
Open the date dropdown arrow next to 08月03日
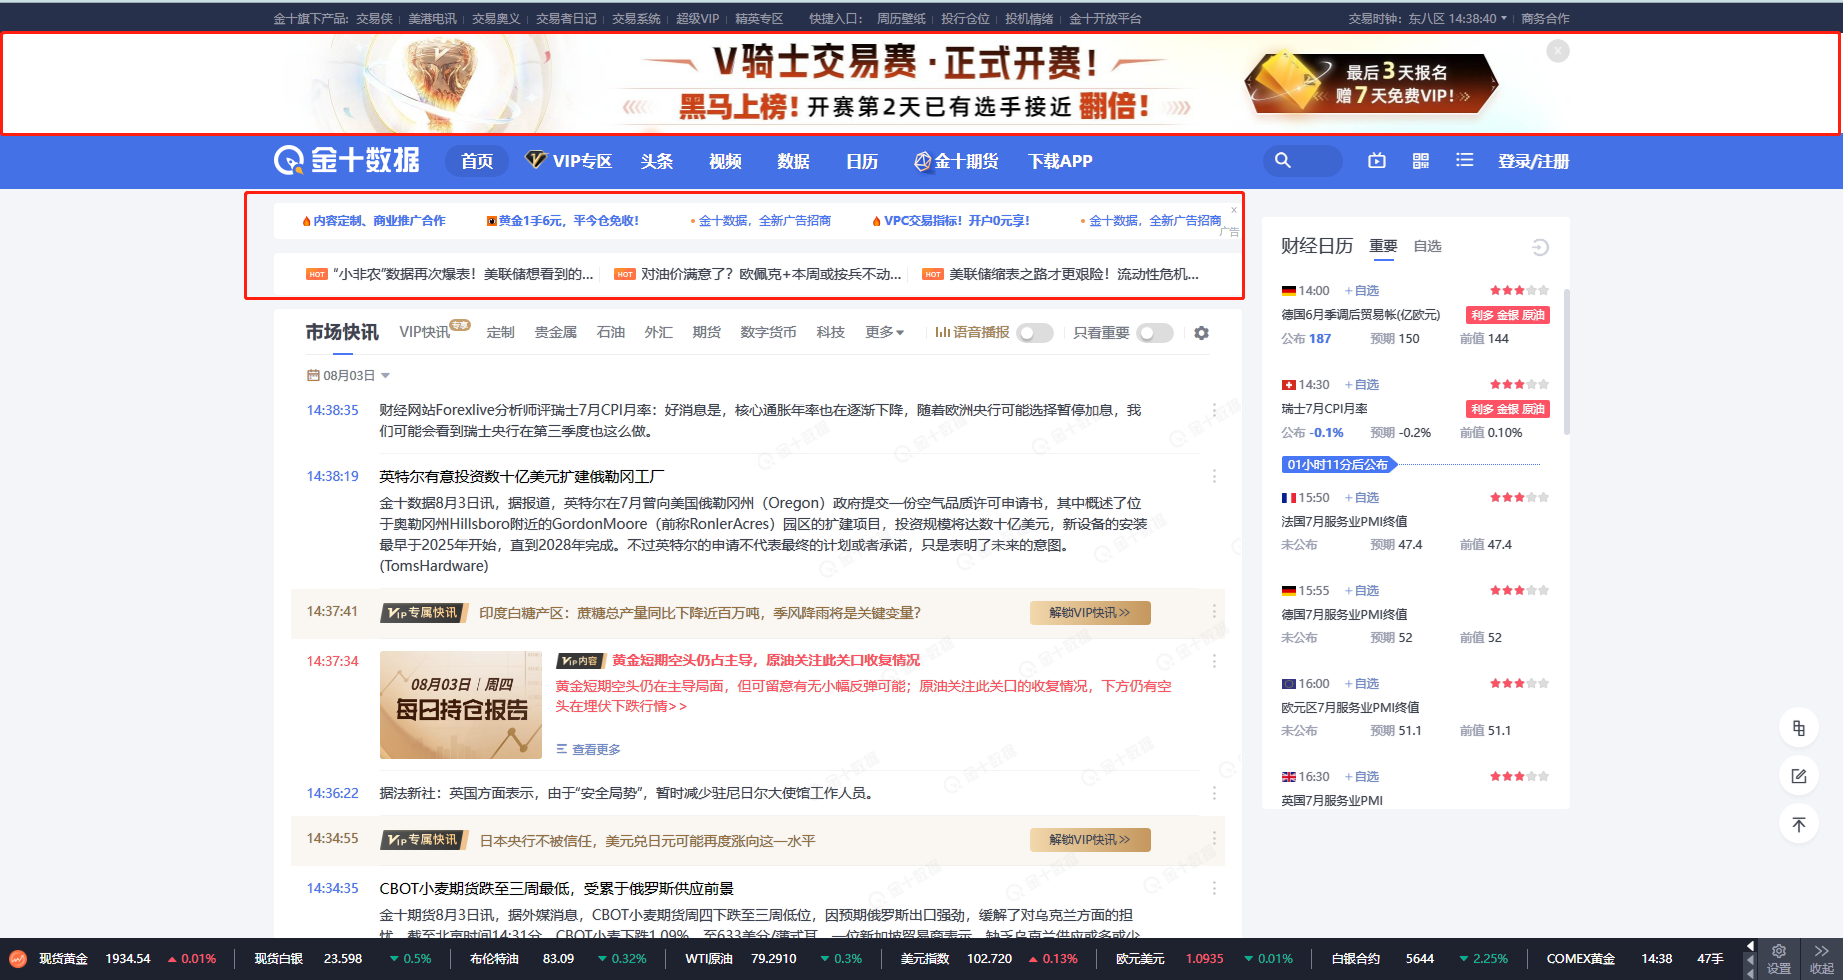[x=388, y=375]
